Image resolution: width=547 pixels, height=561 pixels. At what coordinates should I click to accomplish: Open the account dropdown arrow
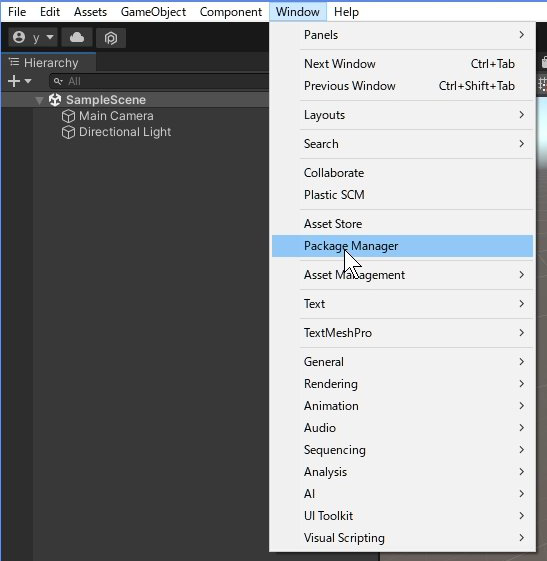click(50, 37)
